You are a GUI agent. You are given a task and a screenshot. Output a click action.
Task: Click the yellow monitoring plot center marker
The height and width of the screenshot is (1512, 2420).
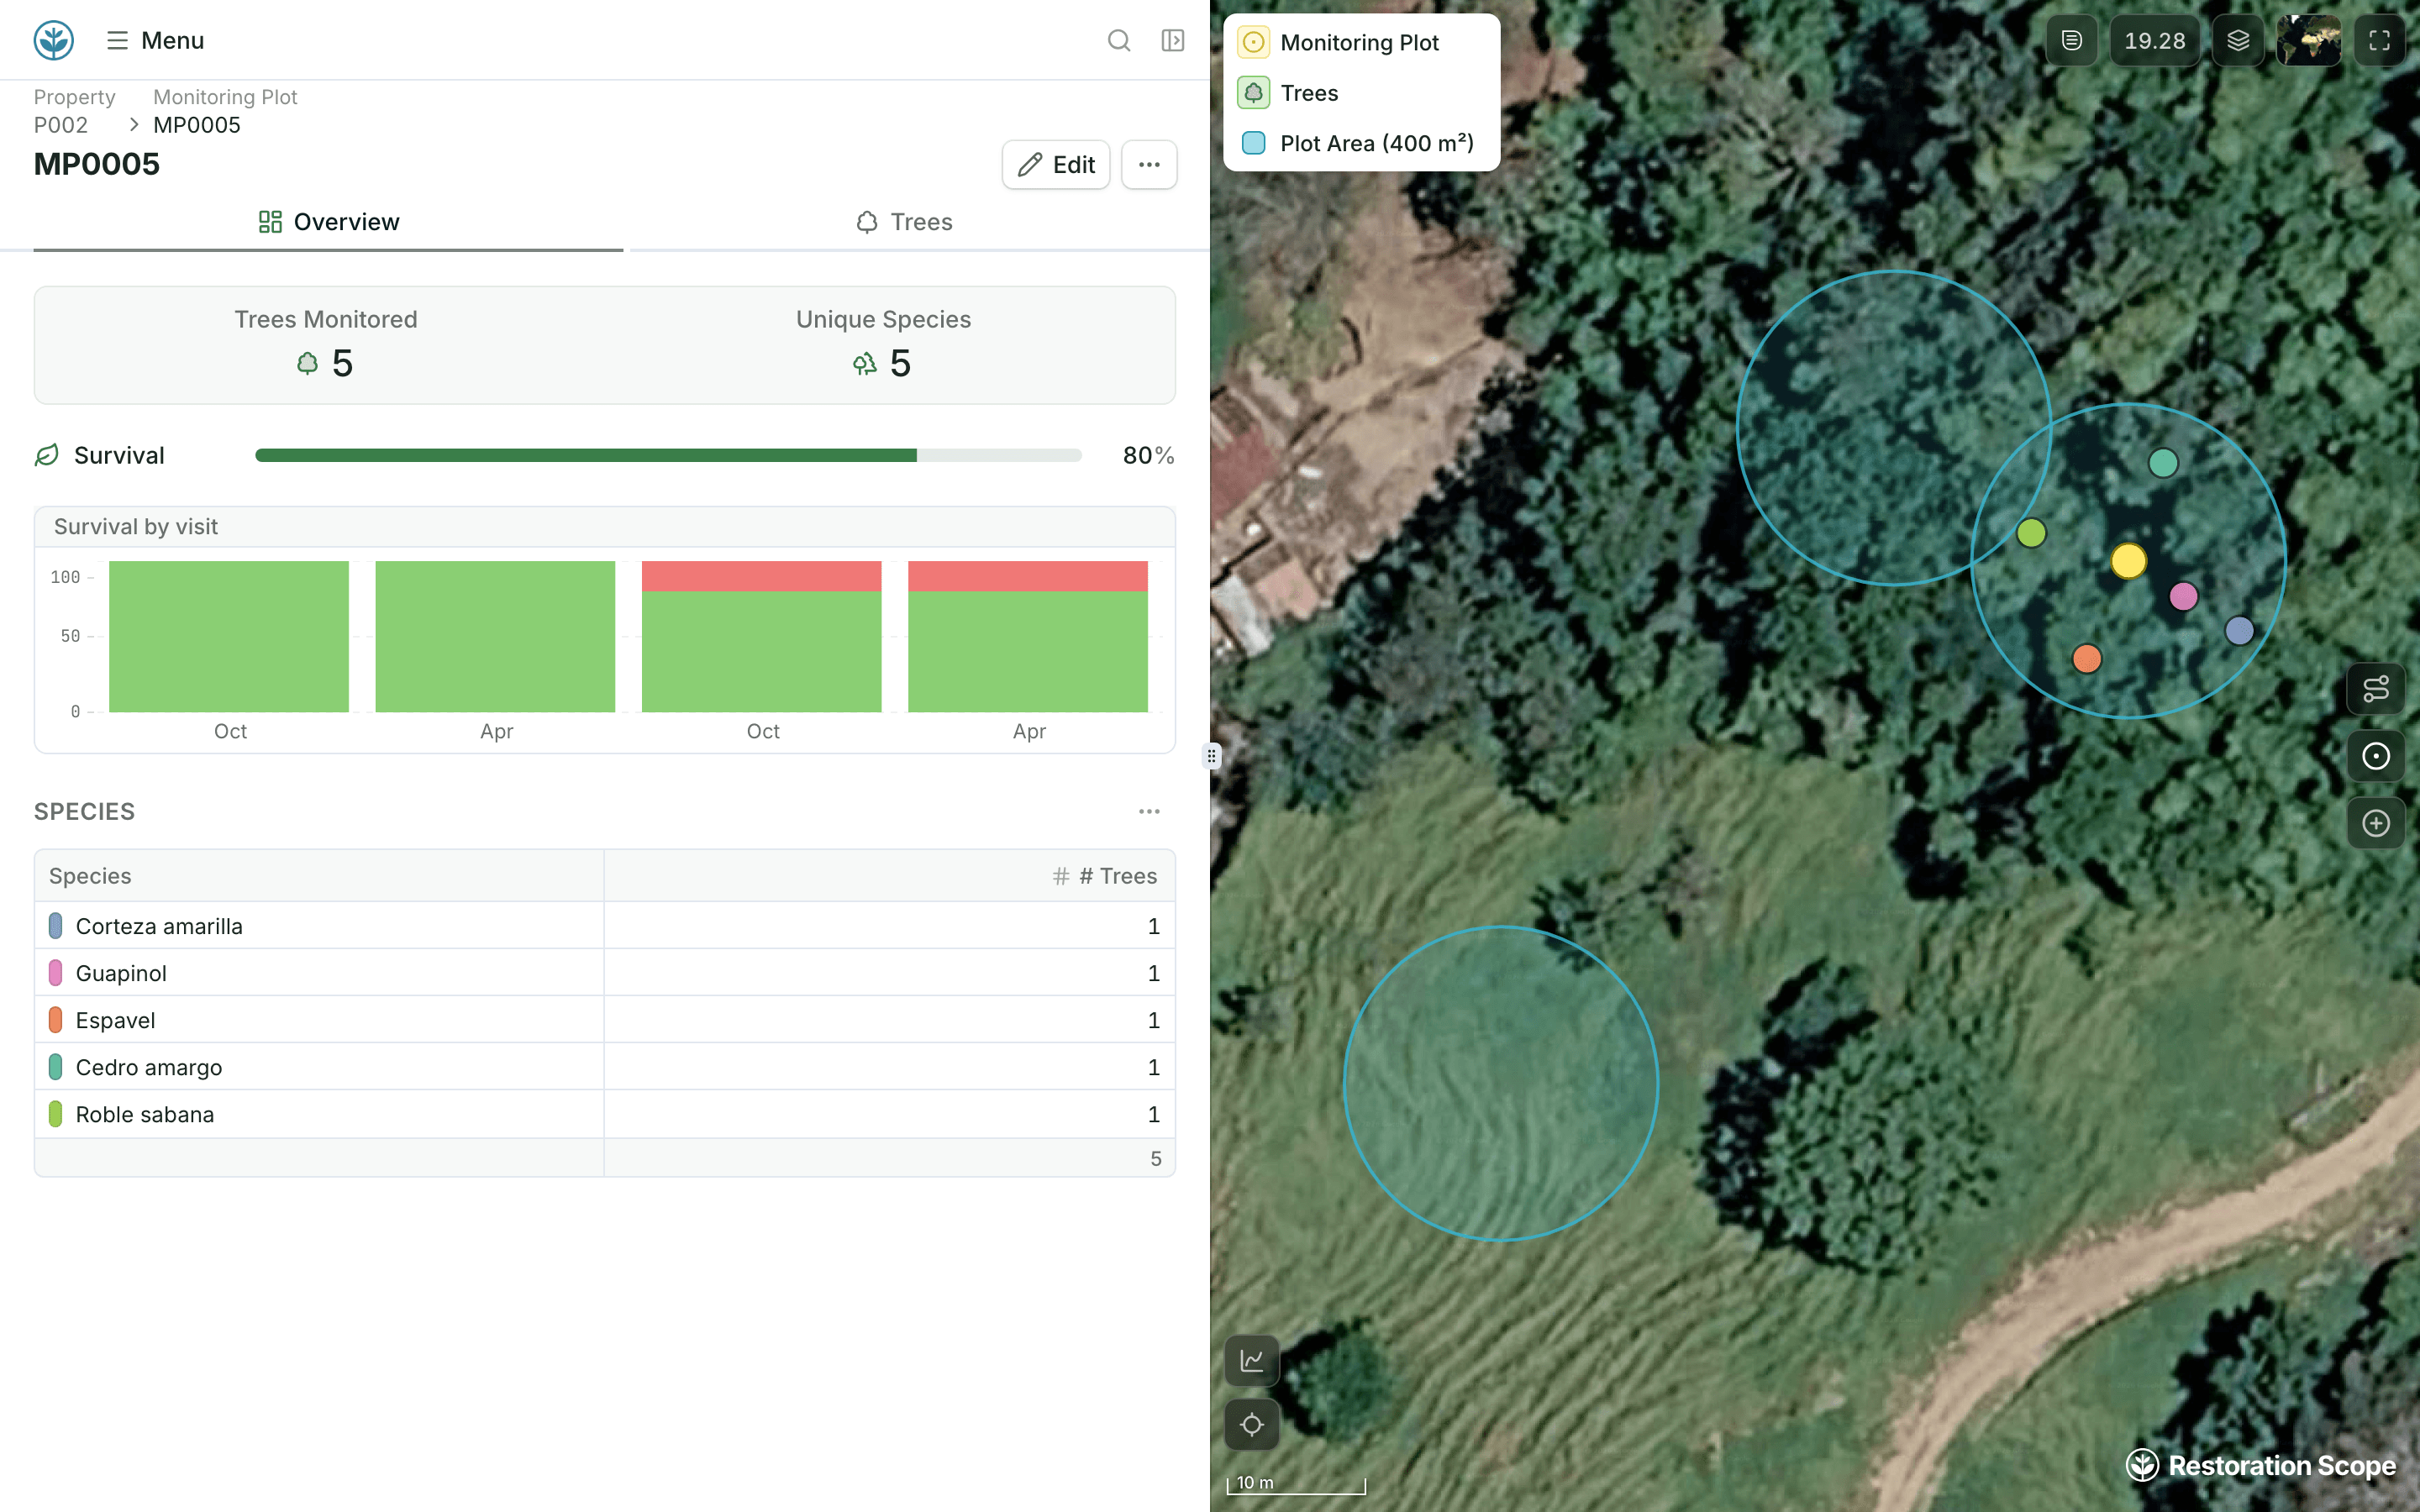tap(2129, 561)
